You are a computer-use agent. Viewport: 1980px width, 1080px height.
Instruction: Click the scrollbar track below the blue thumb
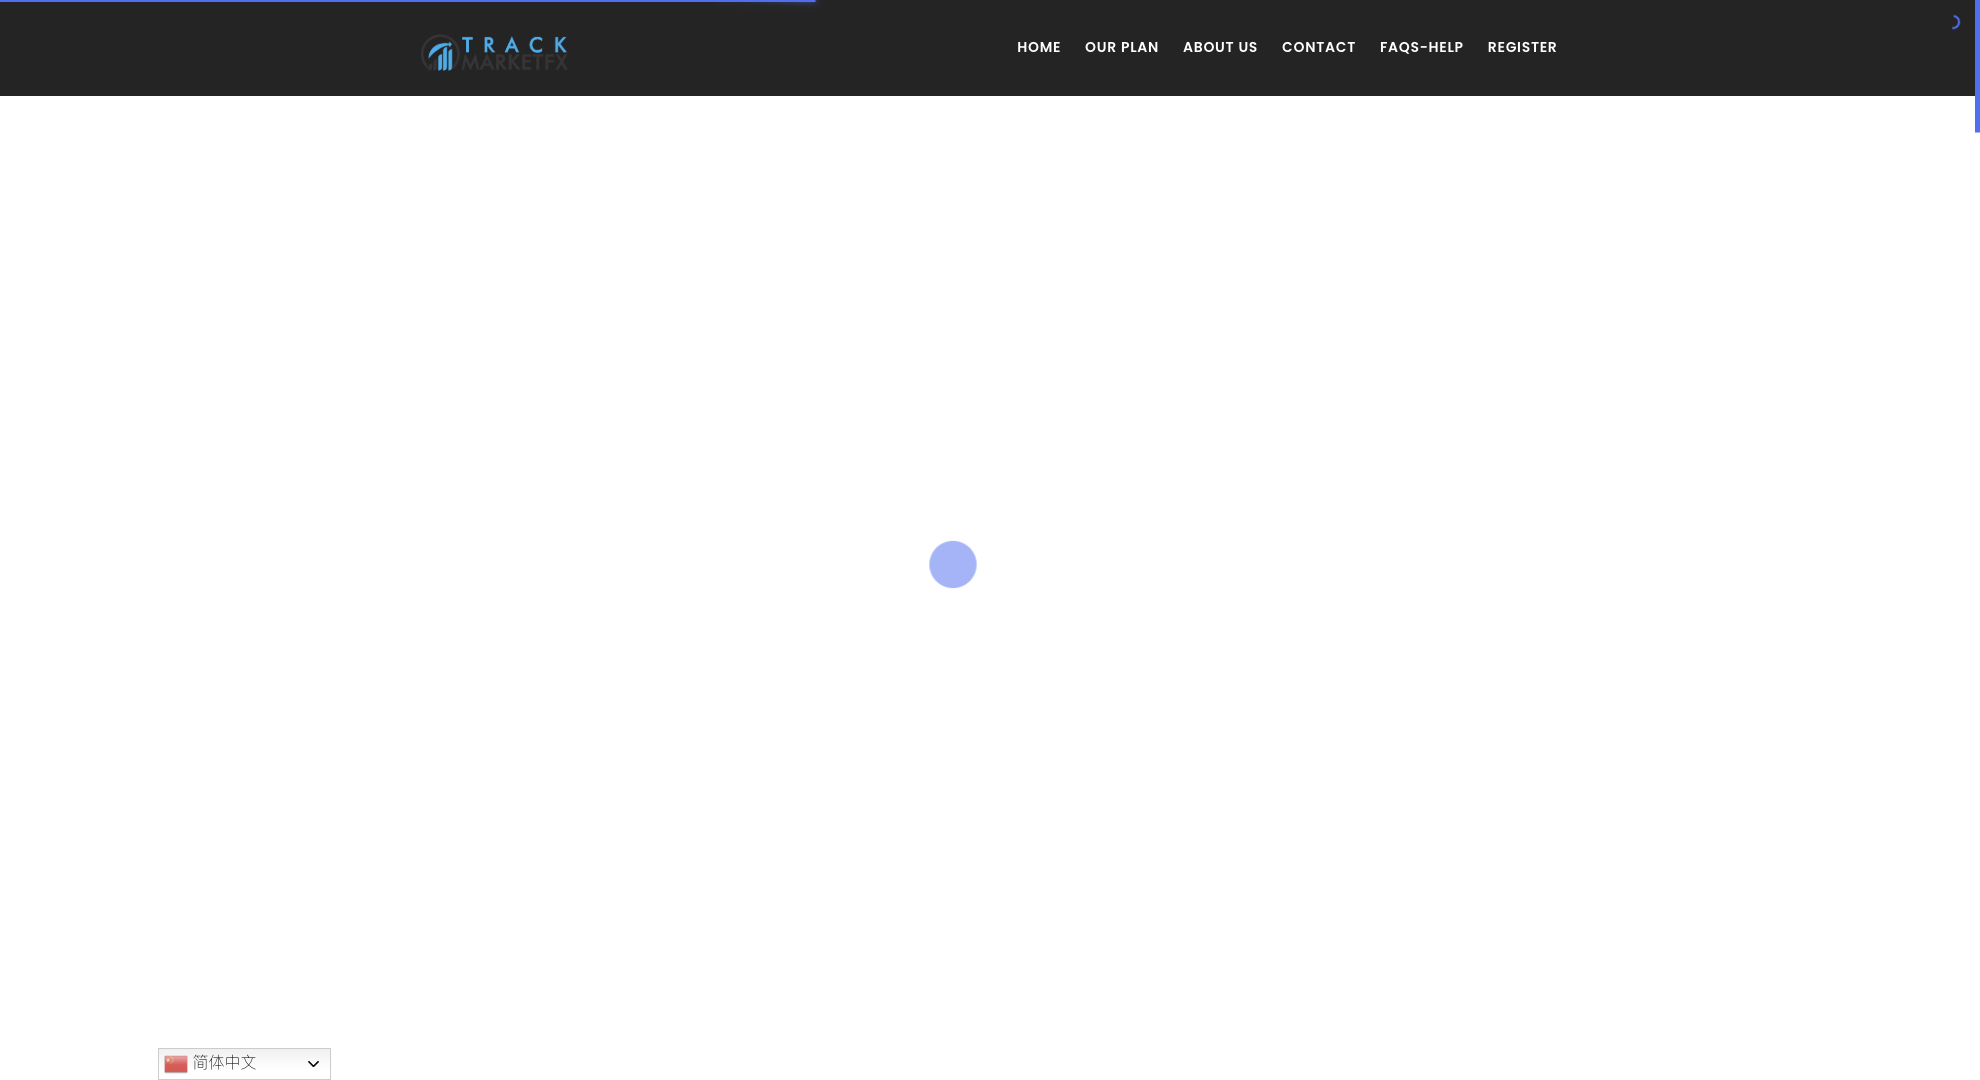pos(1977,600)
